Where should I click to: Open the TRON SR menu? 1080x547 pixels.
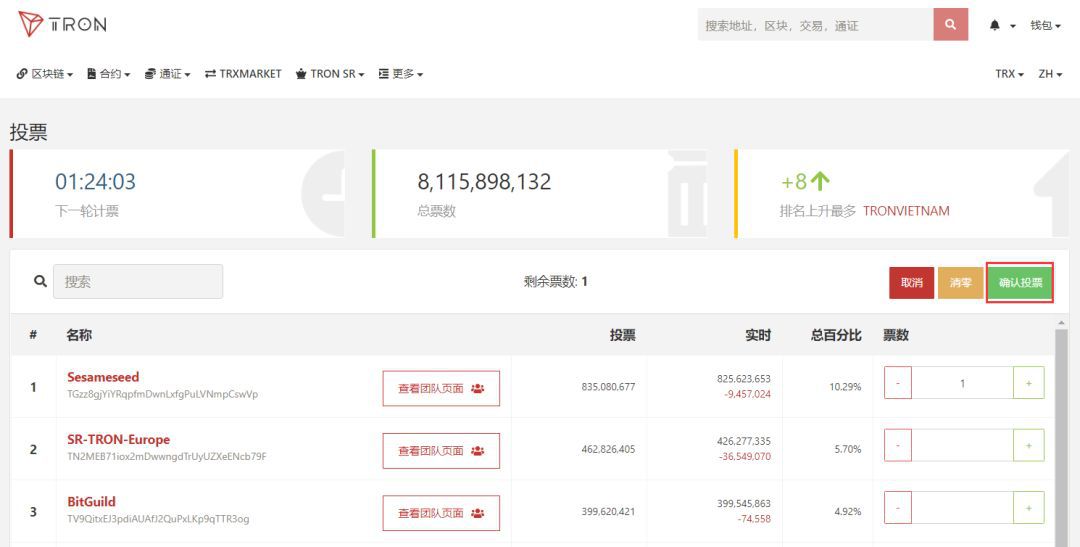coord(330,74)
